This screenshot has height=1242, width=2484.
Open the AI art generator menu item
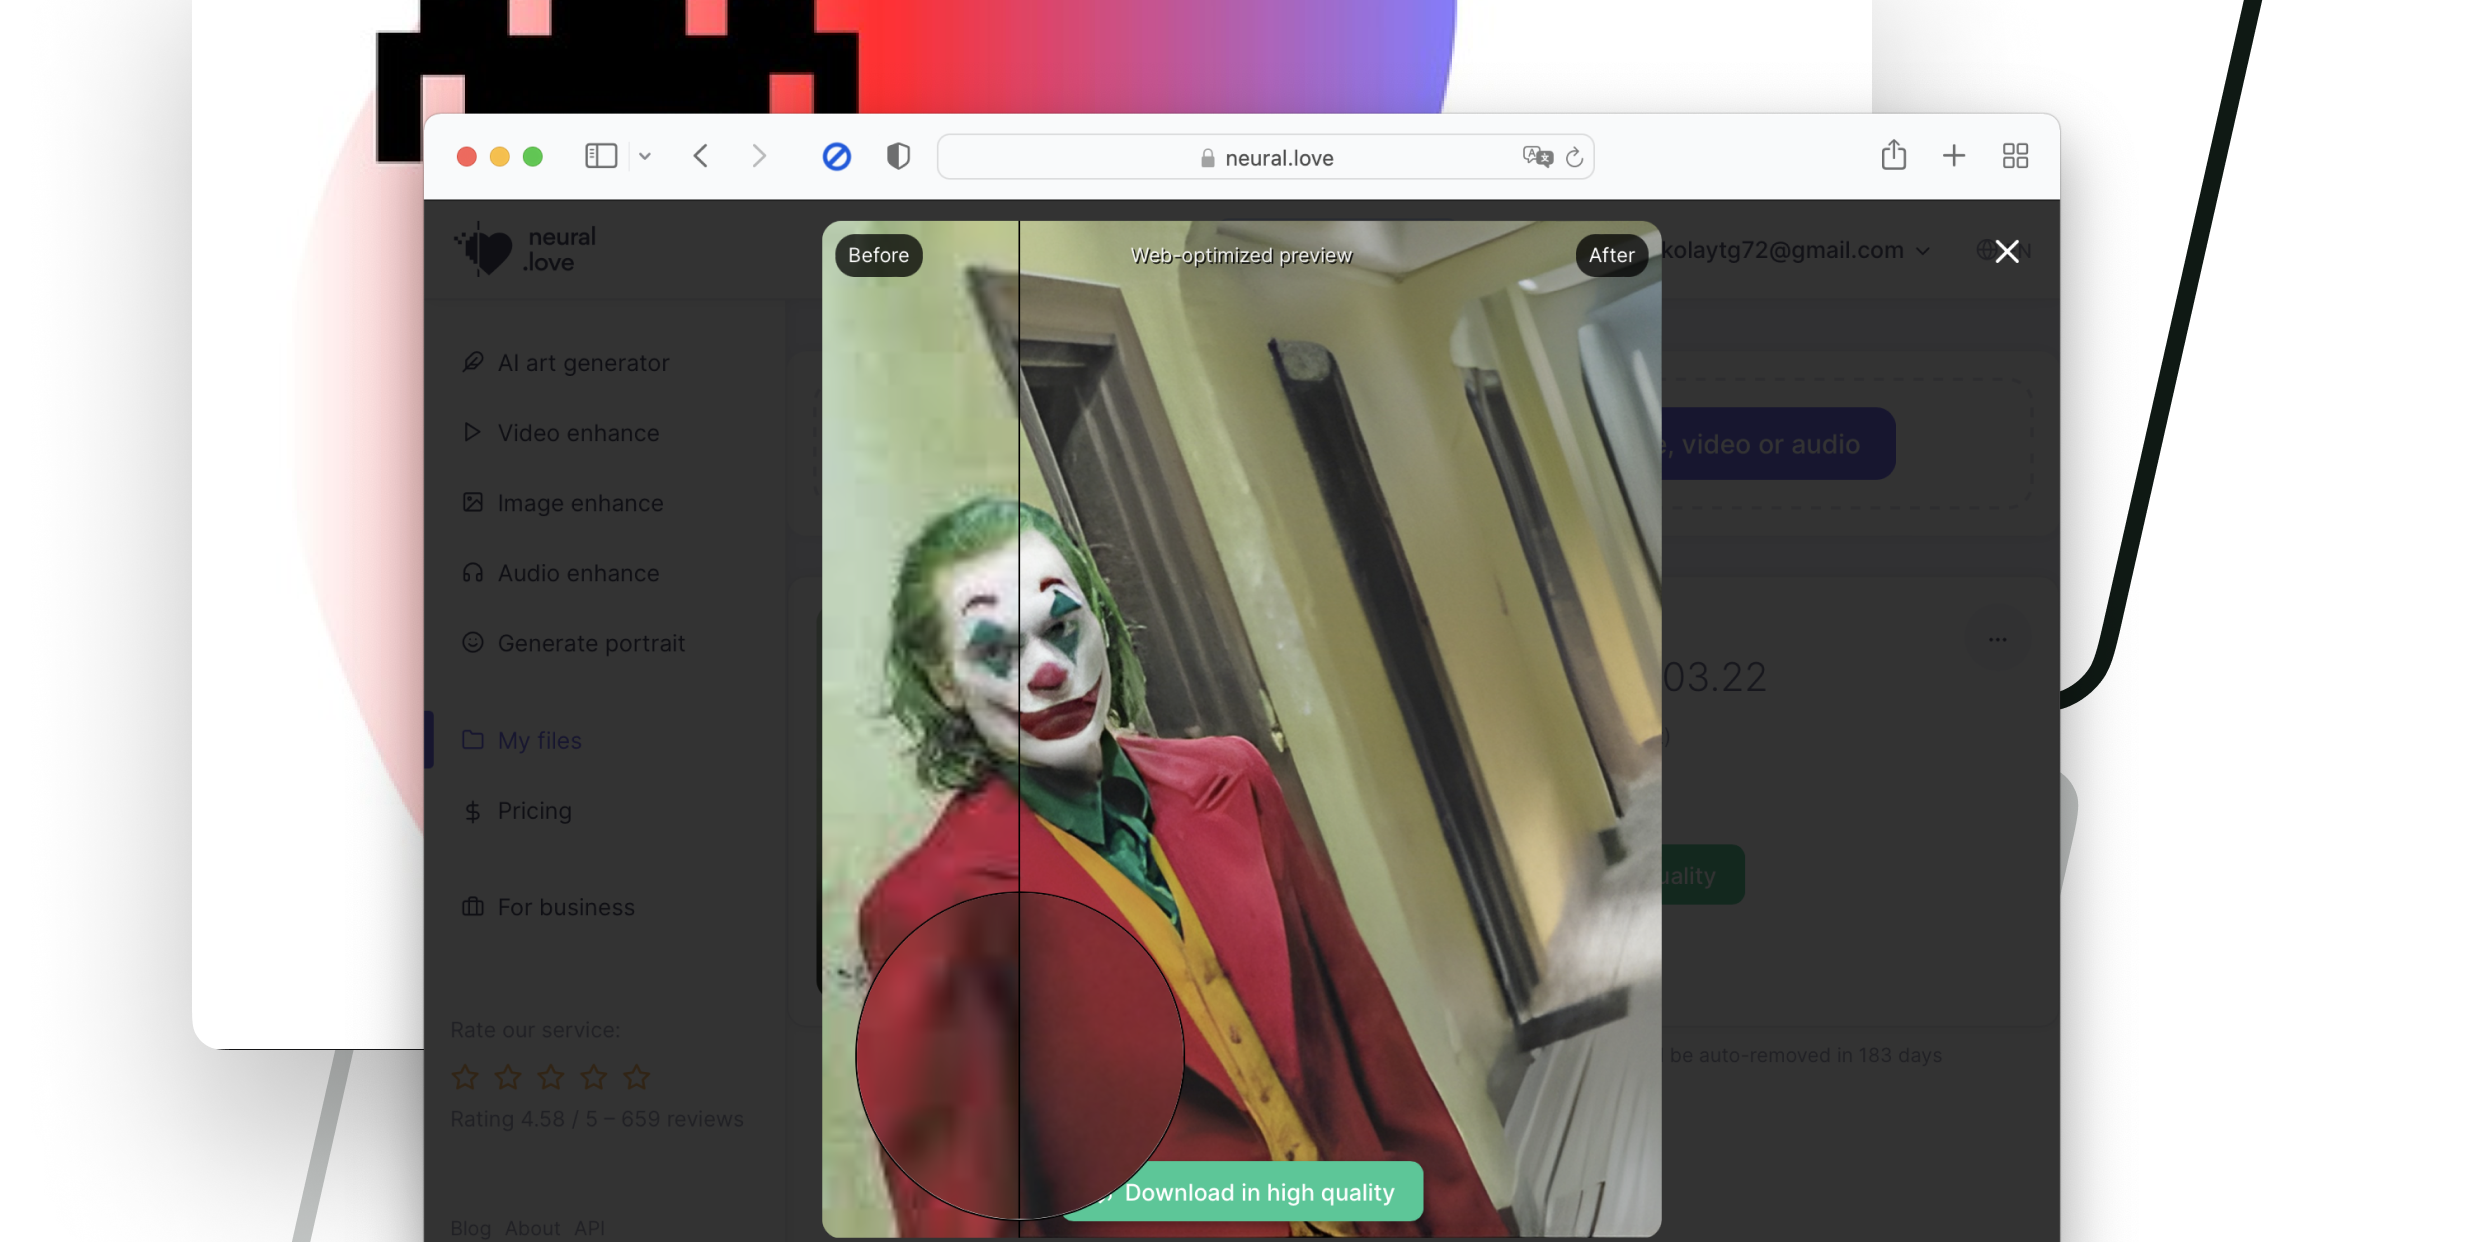[583, 362]
